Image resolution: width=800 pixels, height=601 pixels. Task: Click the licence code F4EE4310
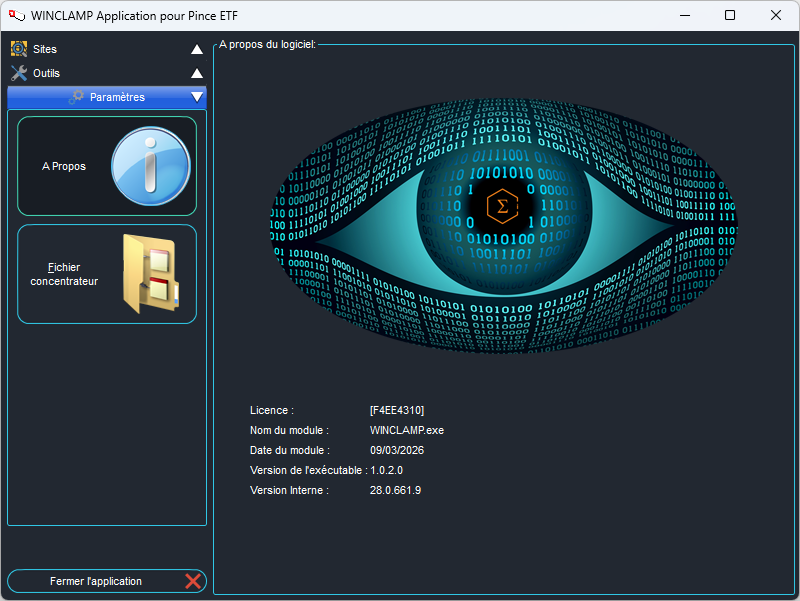coord(397,410)
